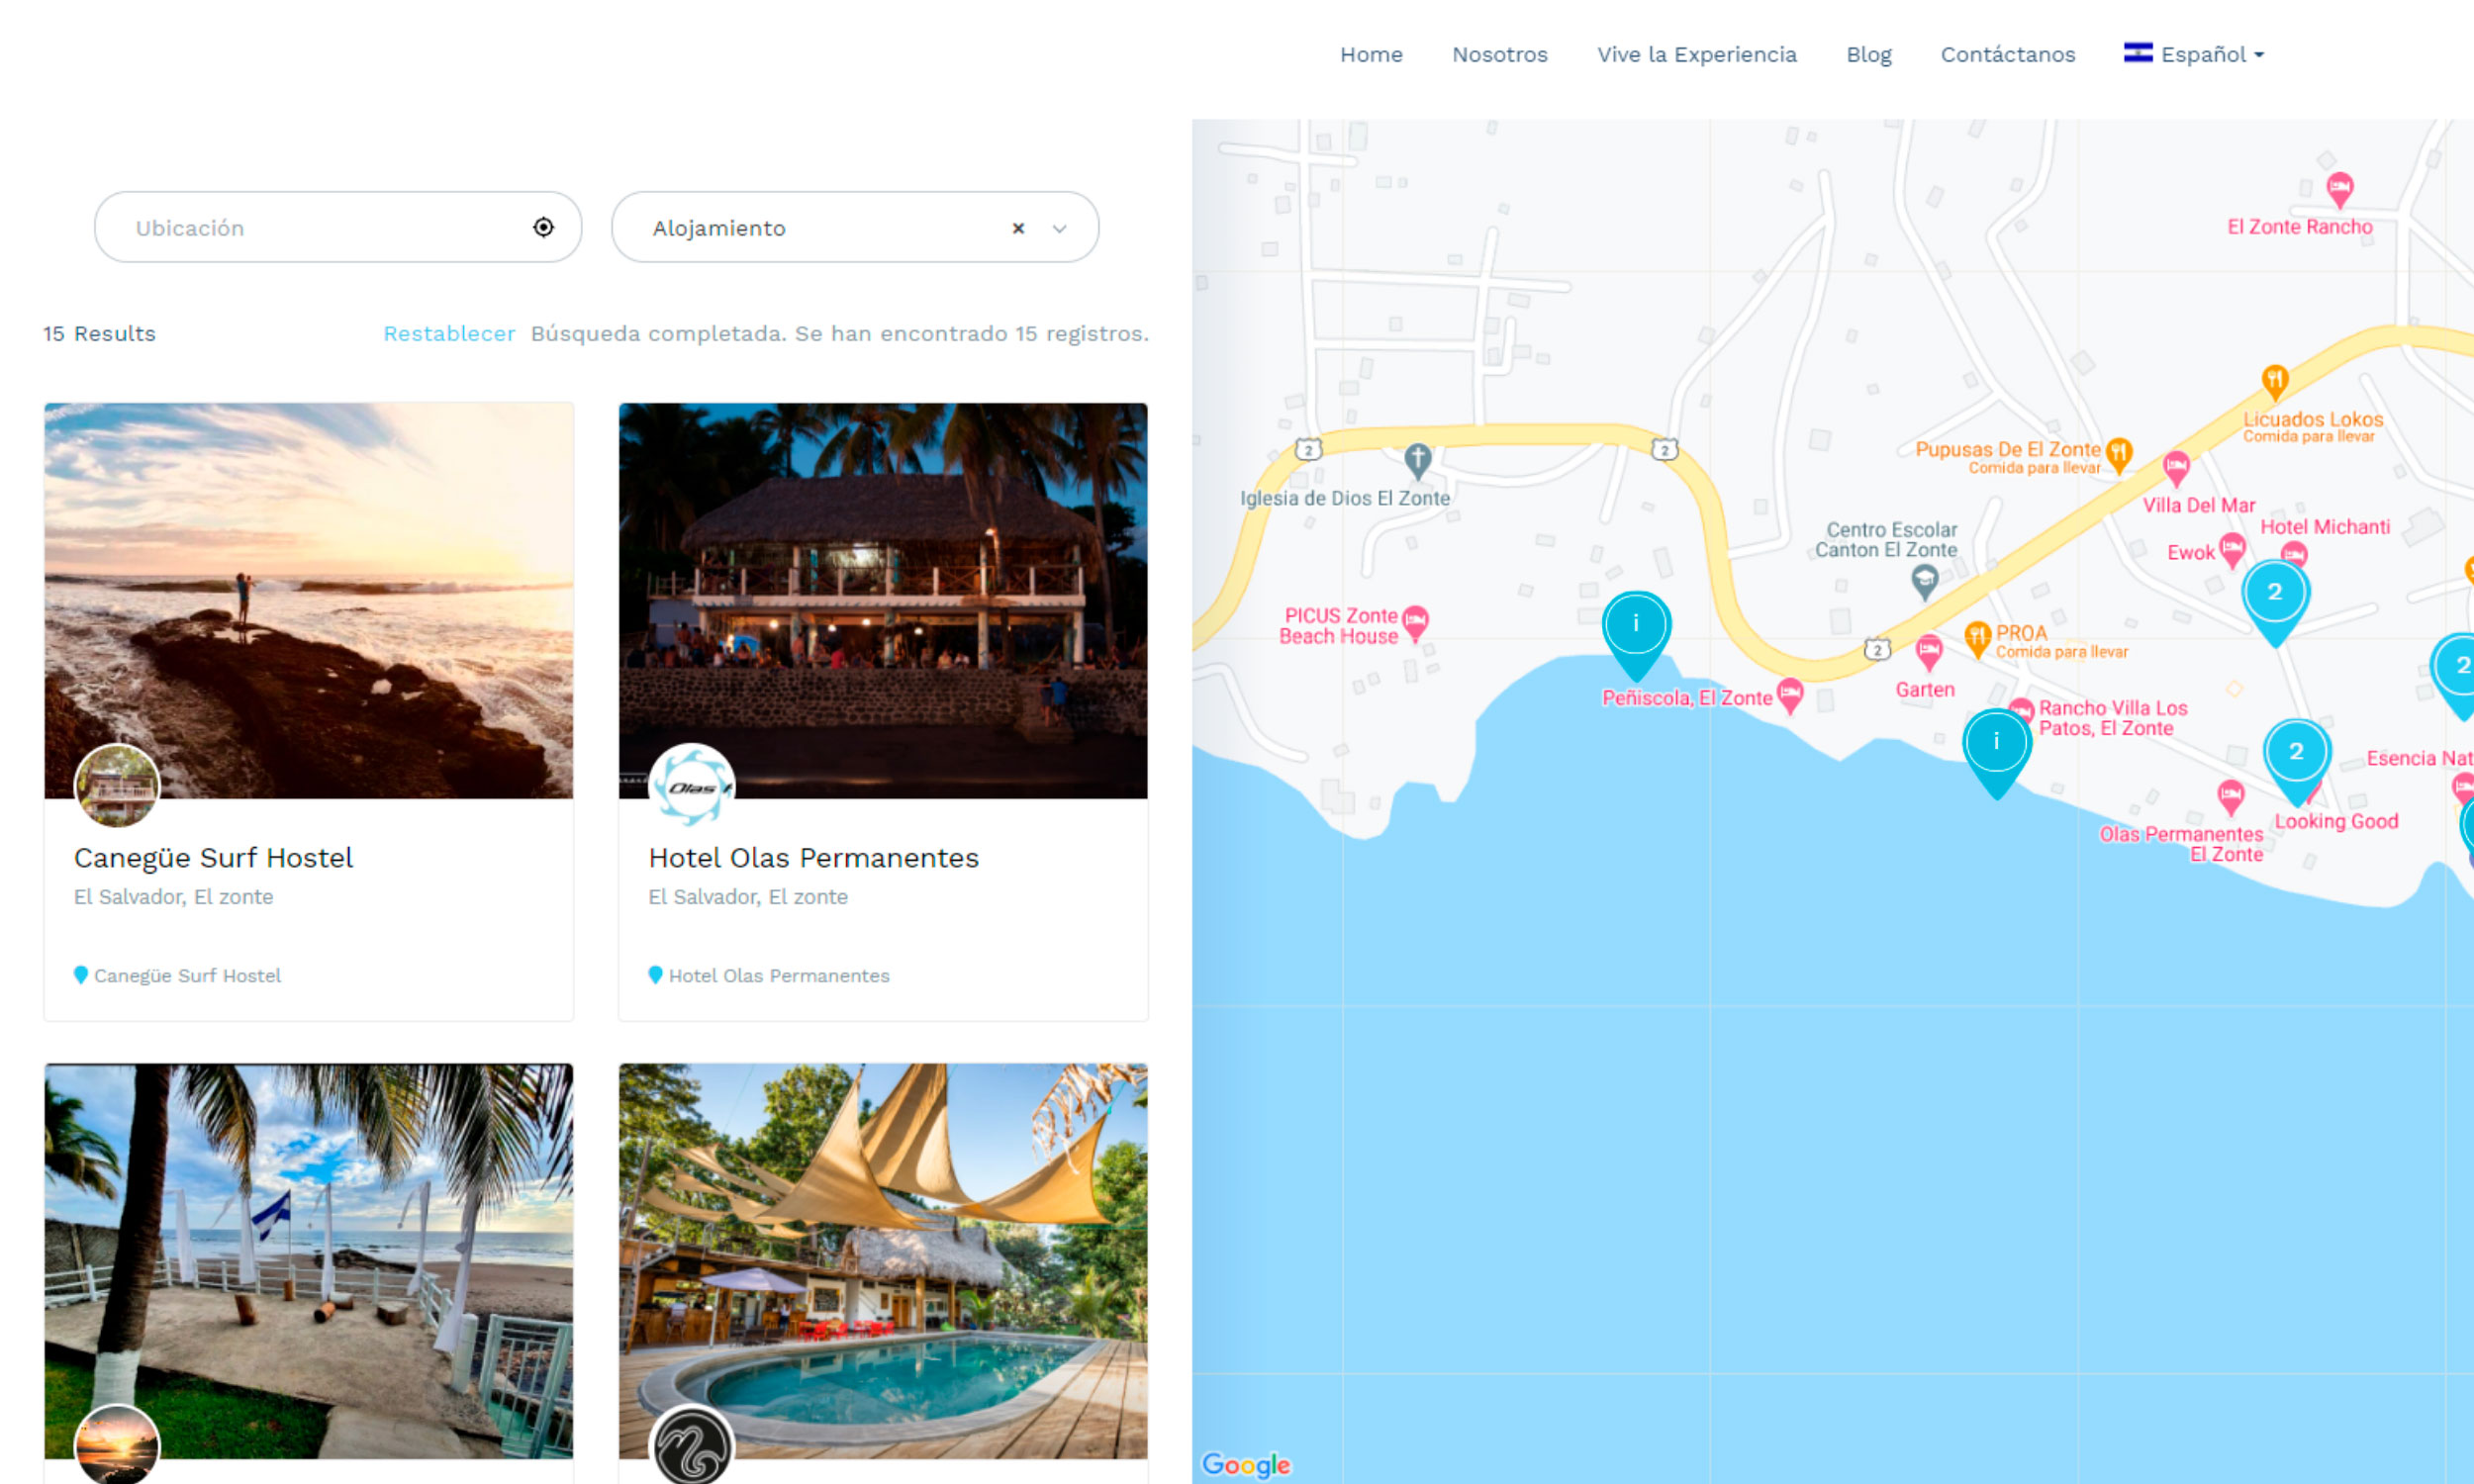Image resolution: width=2474 pixels, height=1484 pixels.
Task: Click the Olas logo avatar on hotel card
Action: tap(691, 786)
